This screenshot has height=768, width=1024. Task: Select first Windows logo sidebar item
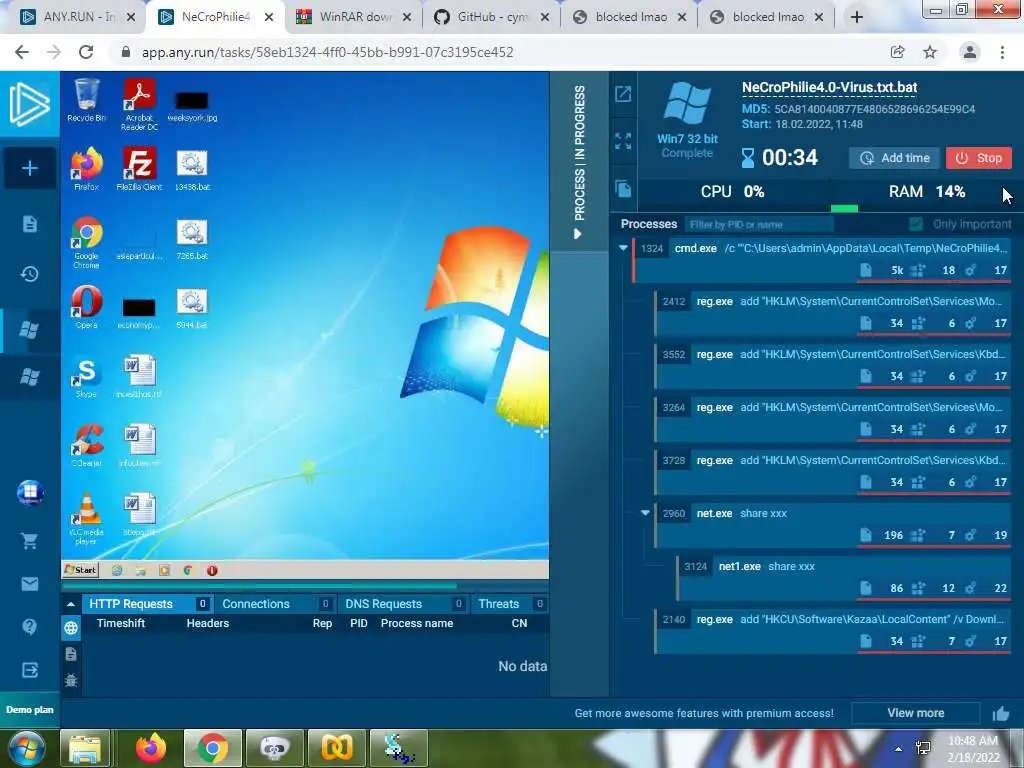click(x=29, y=329)
